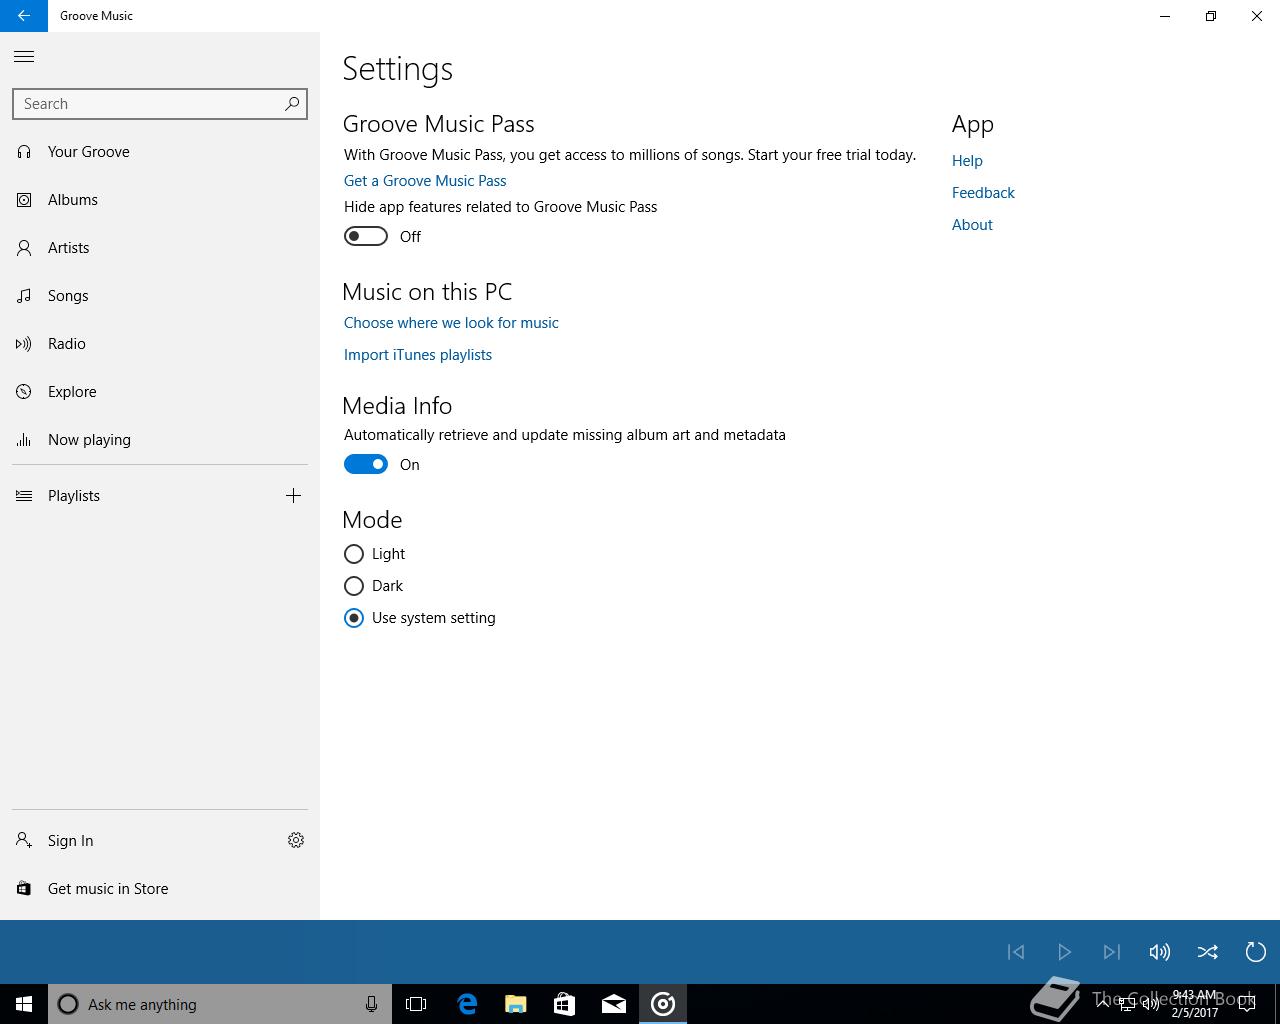Click Cortana Ask me anything box
The image size is (1280, 1024).
pos(220,1004)
